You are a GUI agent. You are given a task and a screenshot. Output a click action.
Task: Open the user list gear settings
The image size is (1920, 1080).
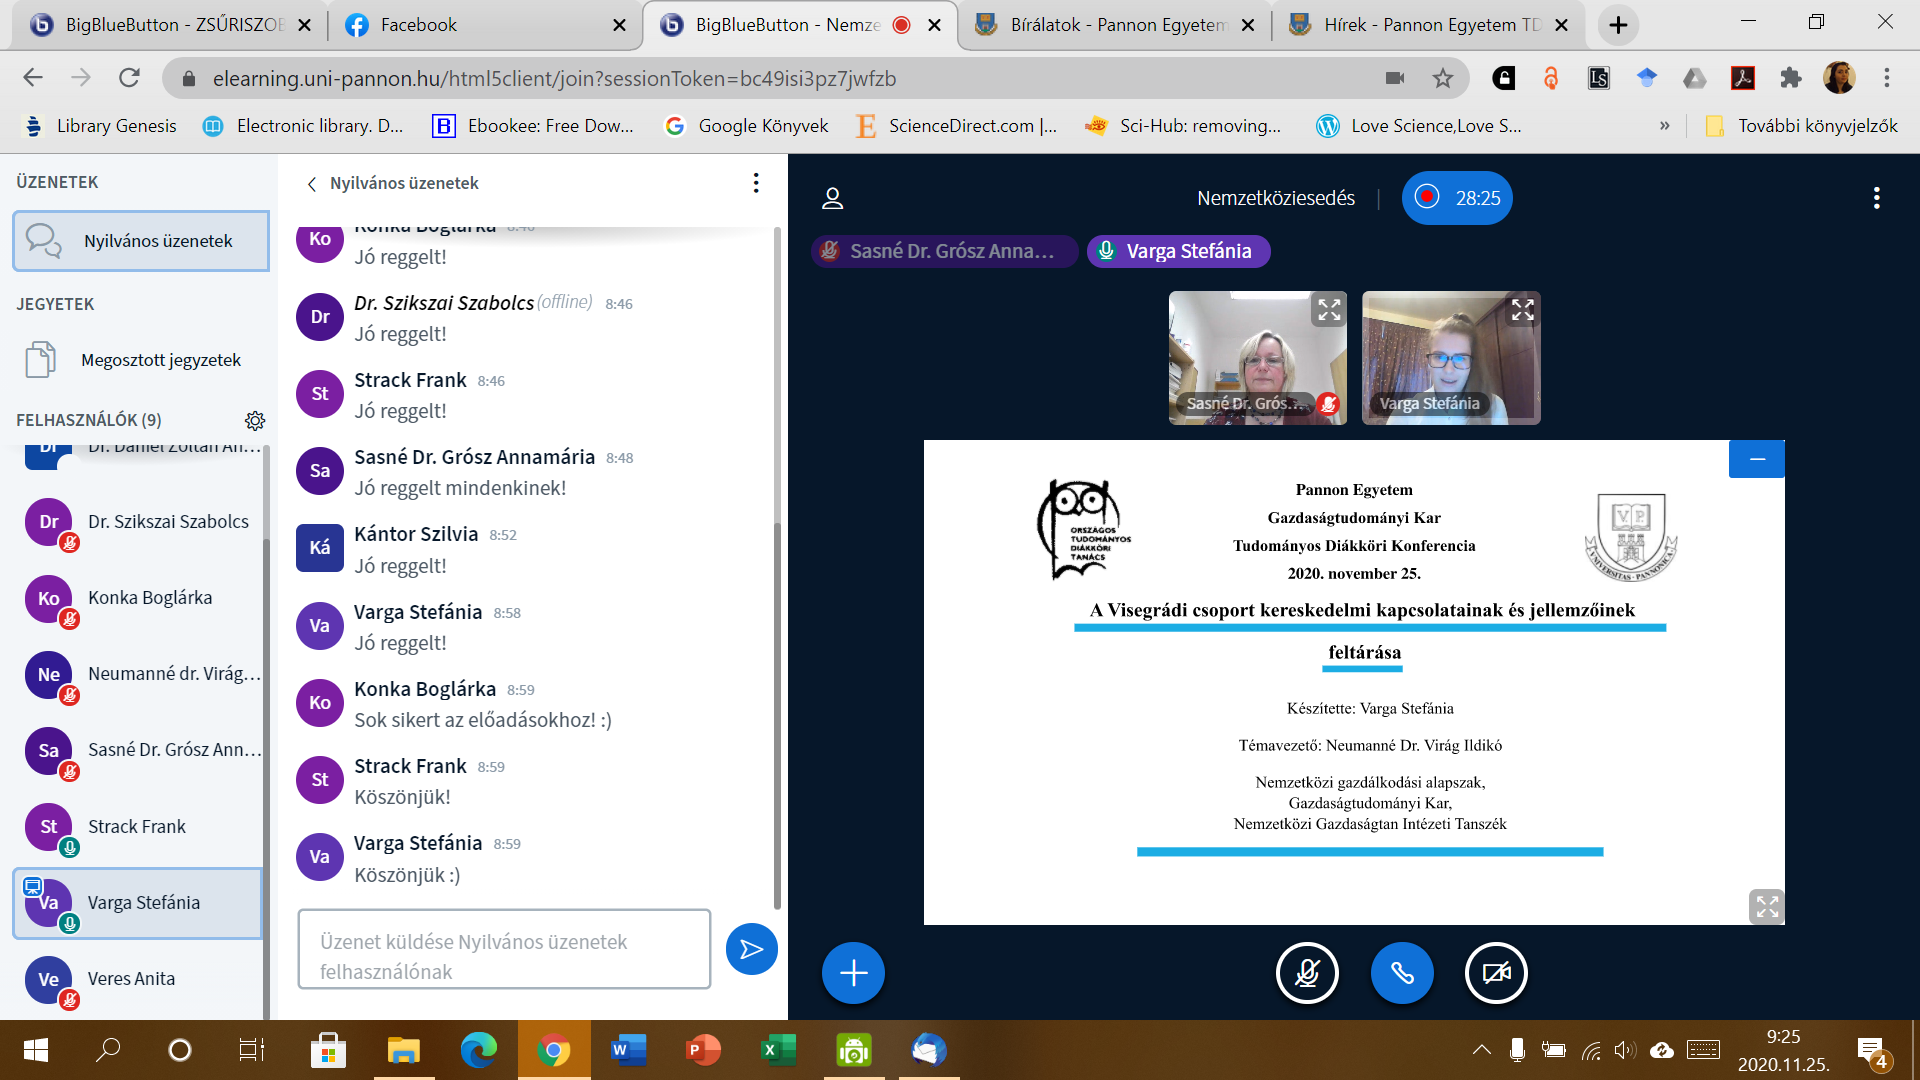coord(255,420)
